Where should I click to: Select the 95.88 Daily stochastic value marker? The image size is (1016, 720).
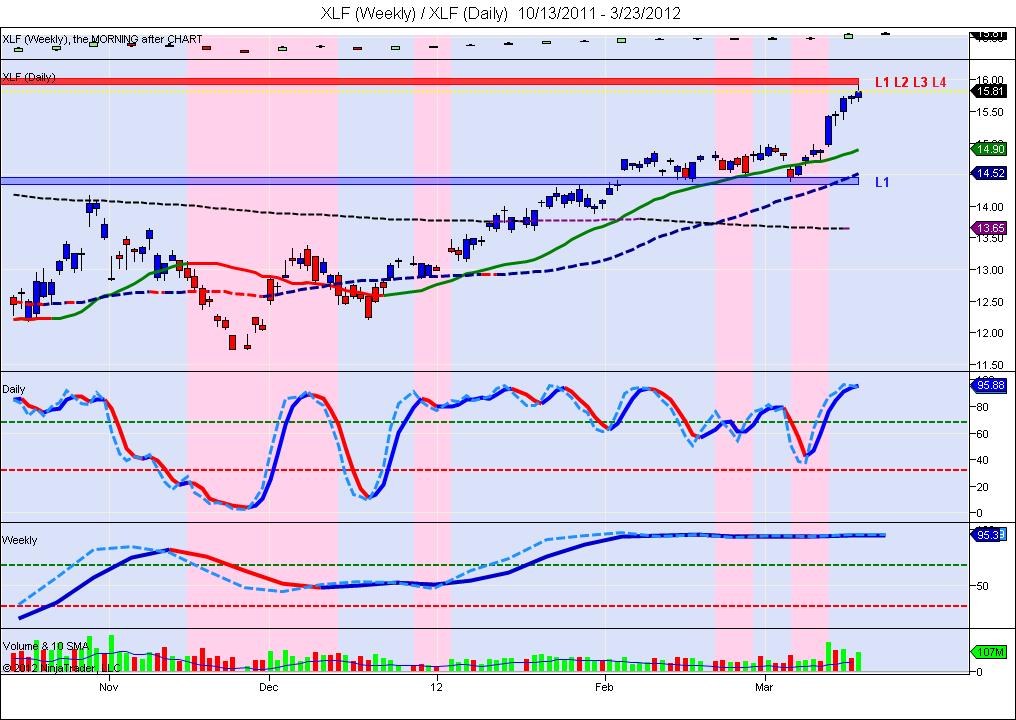point(990,385)
